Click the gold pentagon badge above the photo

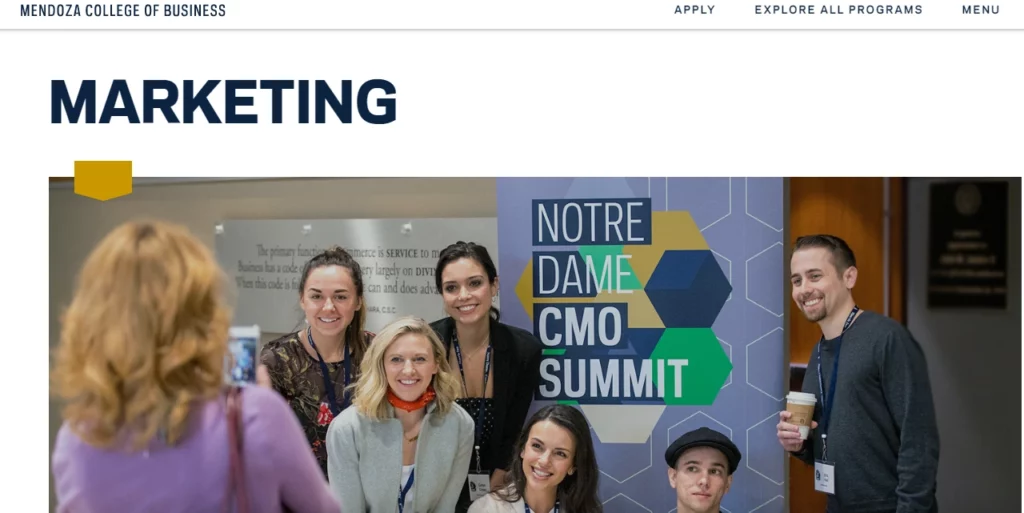point(103,180)
